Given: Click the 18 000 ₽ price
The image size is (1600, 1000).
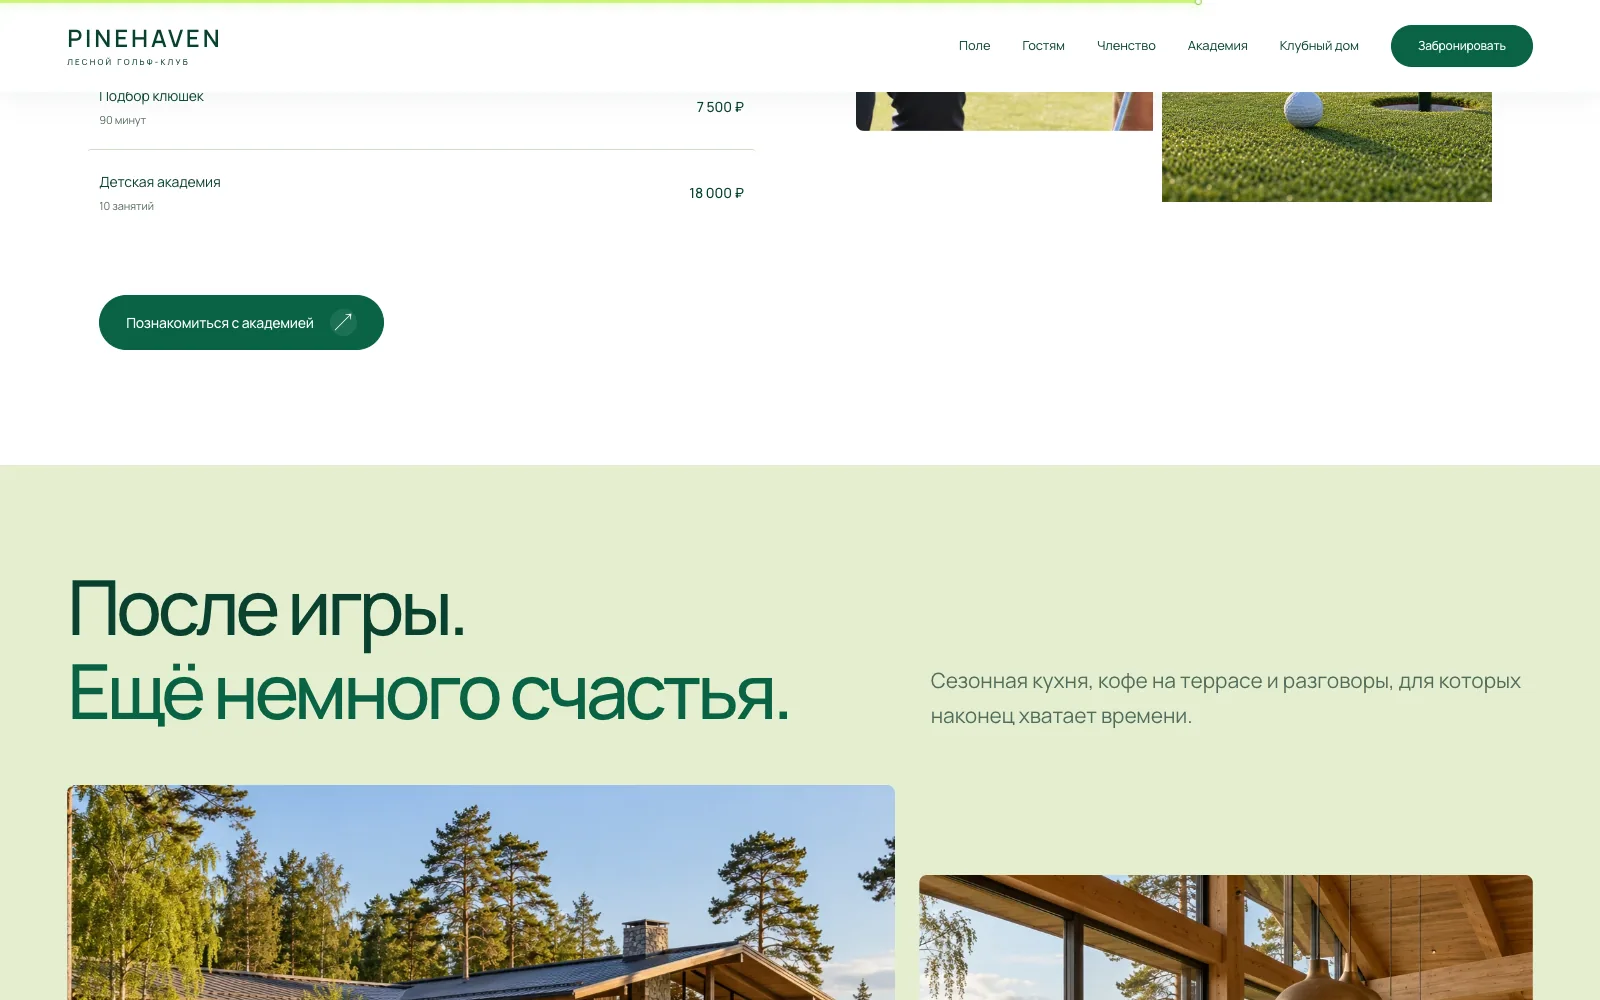Looking at the screenshot, I should 716,193.
